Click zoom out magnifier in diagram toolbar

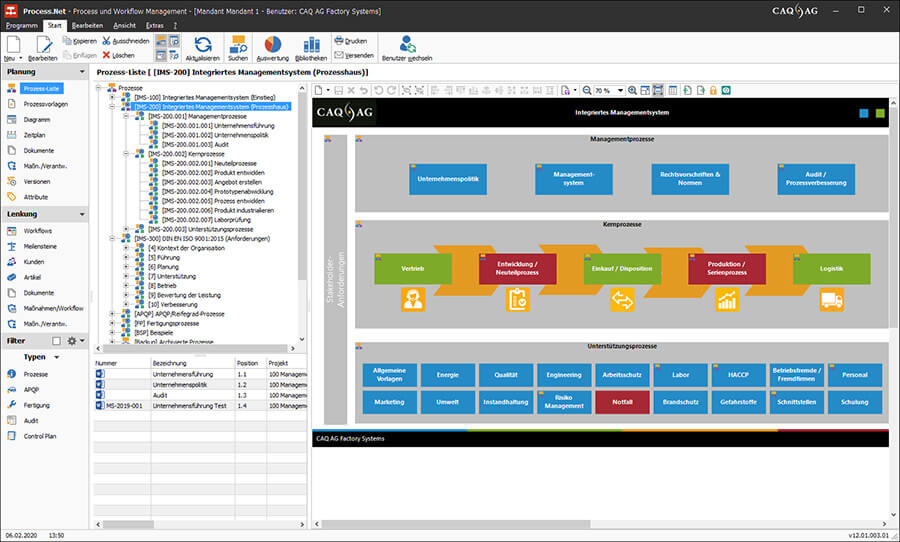tap(587, 90)
